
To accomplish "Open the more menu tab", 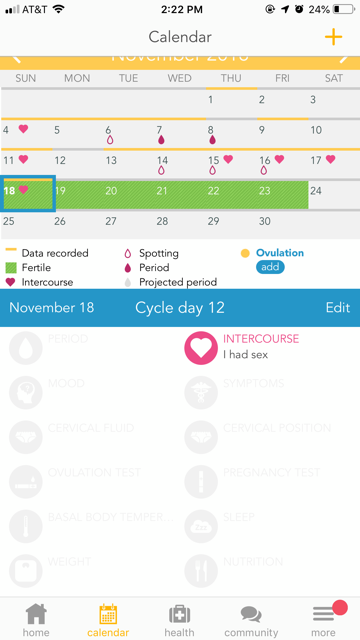I will (x=324, y=620).
